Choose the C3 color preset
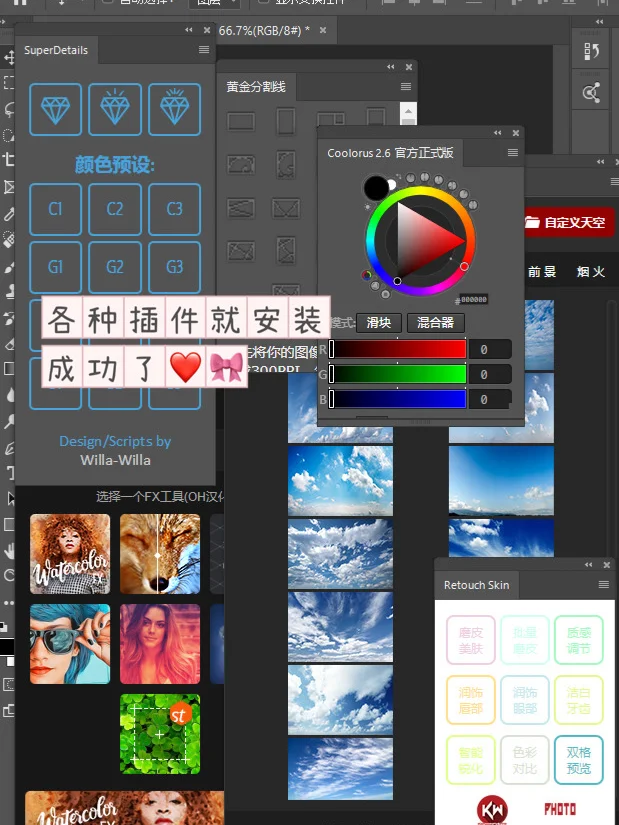619x825 pixels. click(x=174, y=209)
